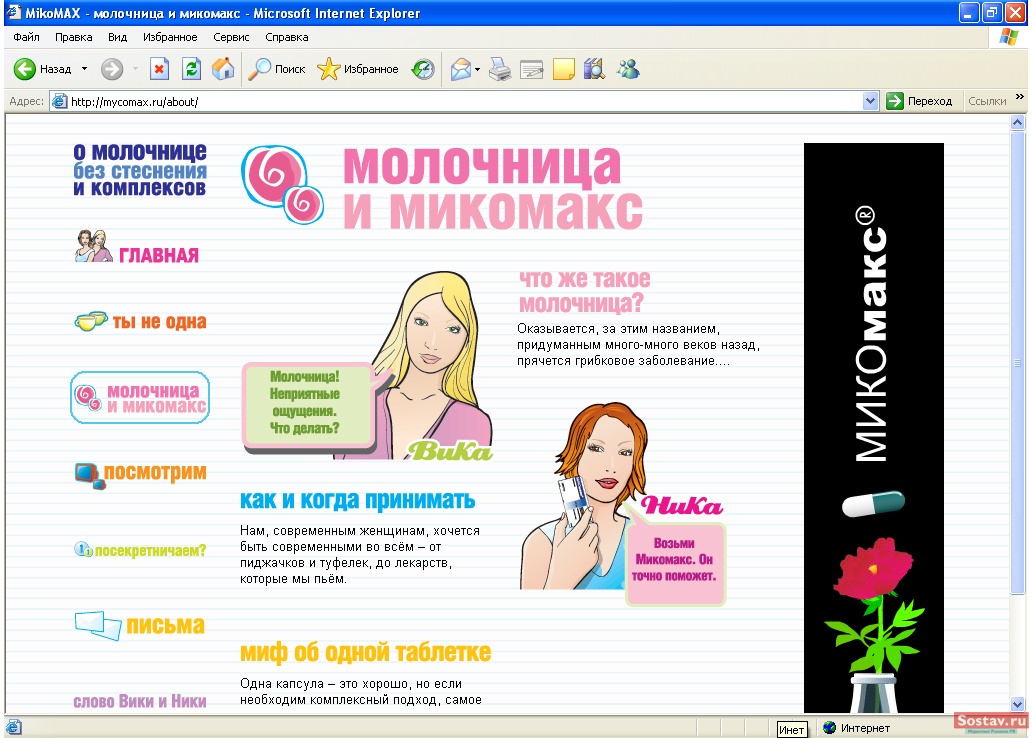The image size is (1032, 738).
Task: Click the black МИКОмакс banner ad
Action: pos(873,428)
